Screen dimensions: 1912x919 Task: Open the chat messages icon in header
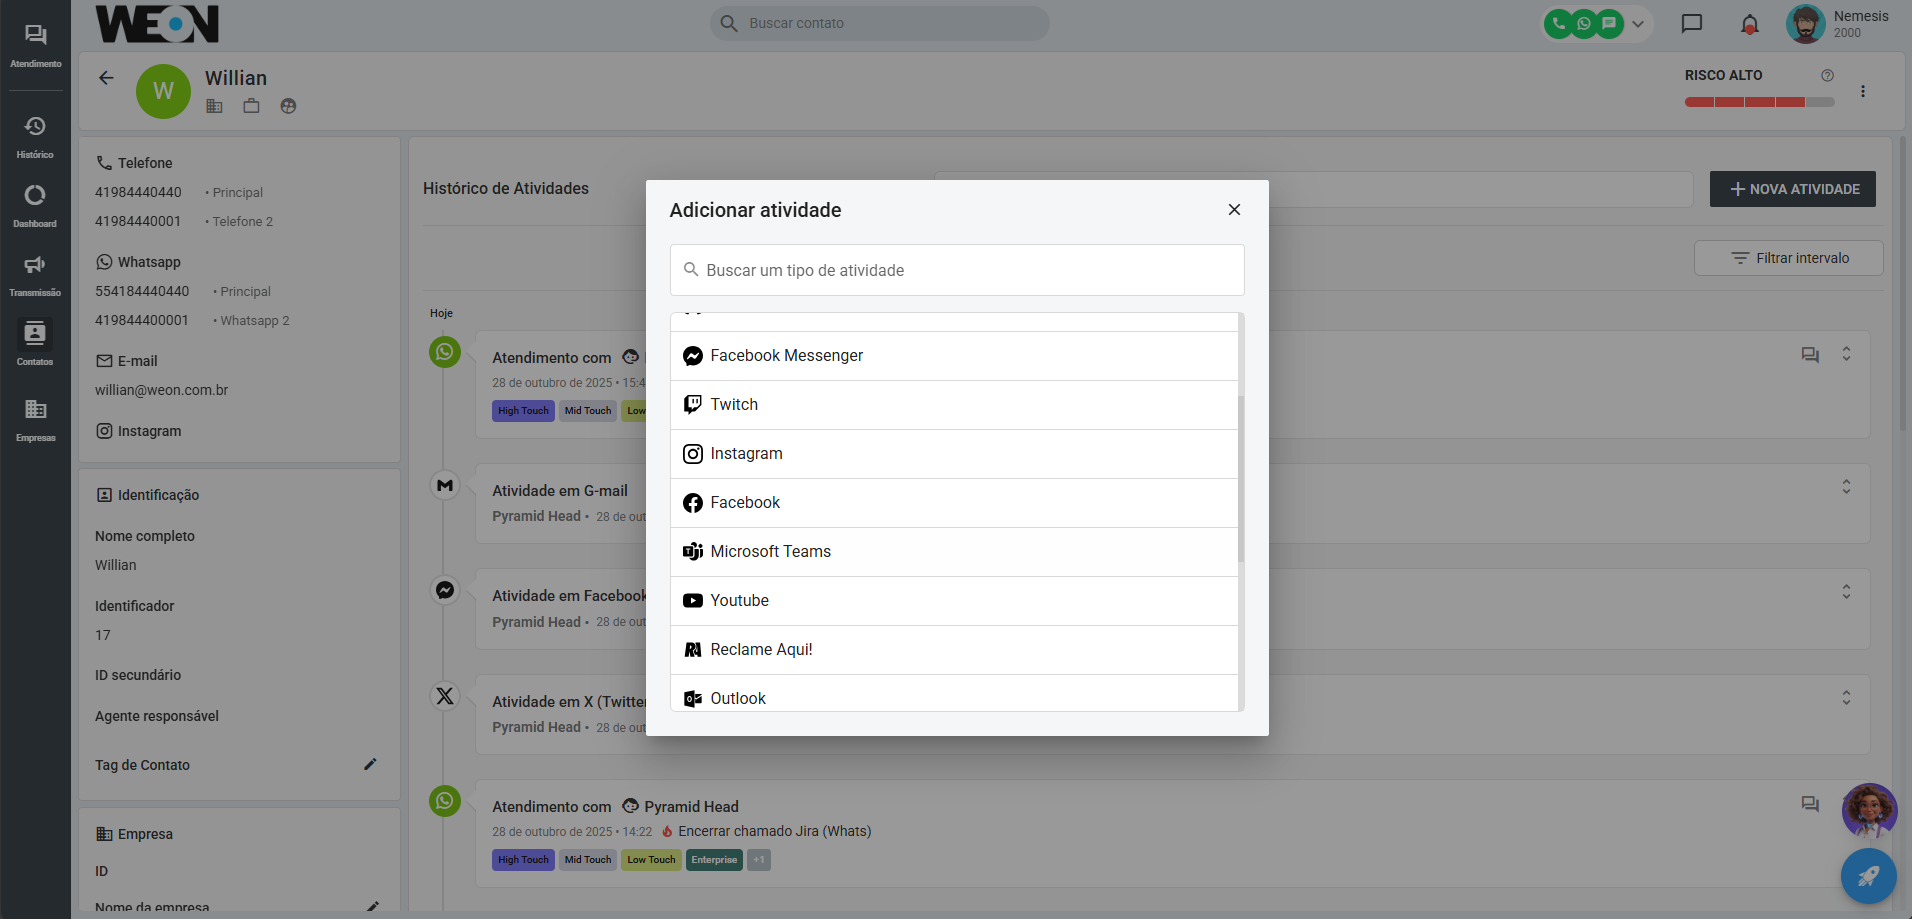(x=1691, y=24)
